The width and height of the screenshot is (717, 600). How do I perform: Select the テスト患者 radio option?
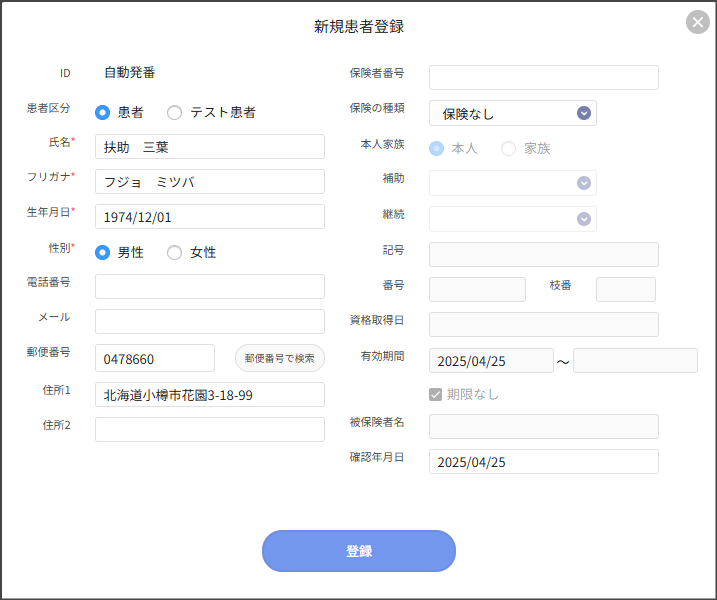[x=175, y=113]
